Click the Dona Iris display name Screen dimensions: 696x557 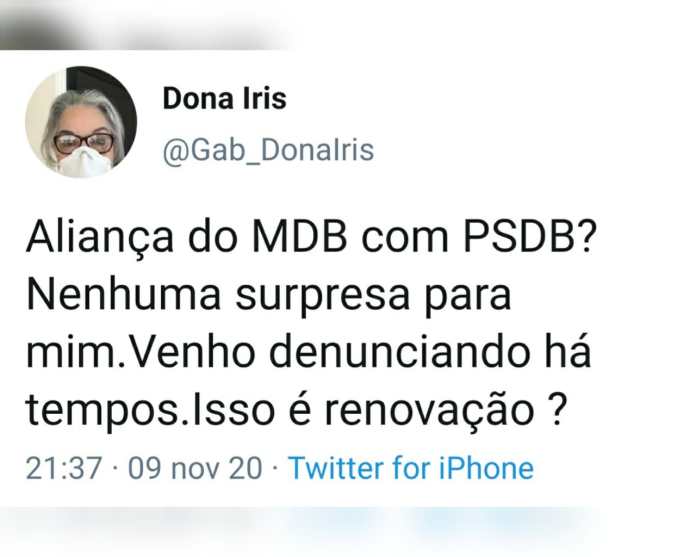(x=225, y=99)
